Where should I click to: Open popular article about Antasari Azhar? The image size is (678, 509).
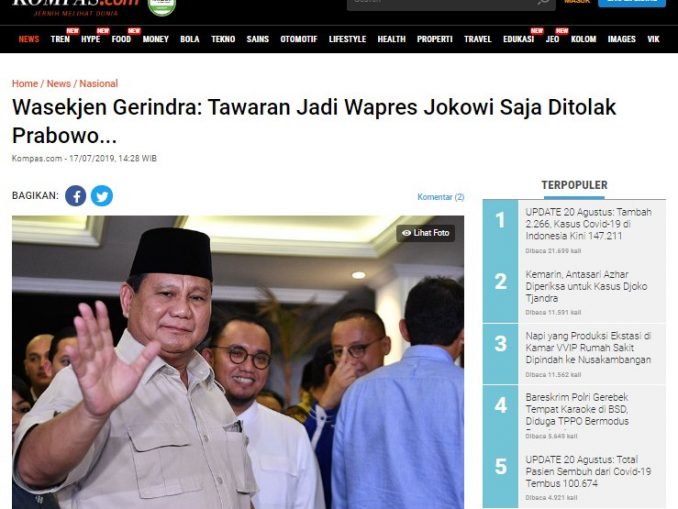(586, 286)
